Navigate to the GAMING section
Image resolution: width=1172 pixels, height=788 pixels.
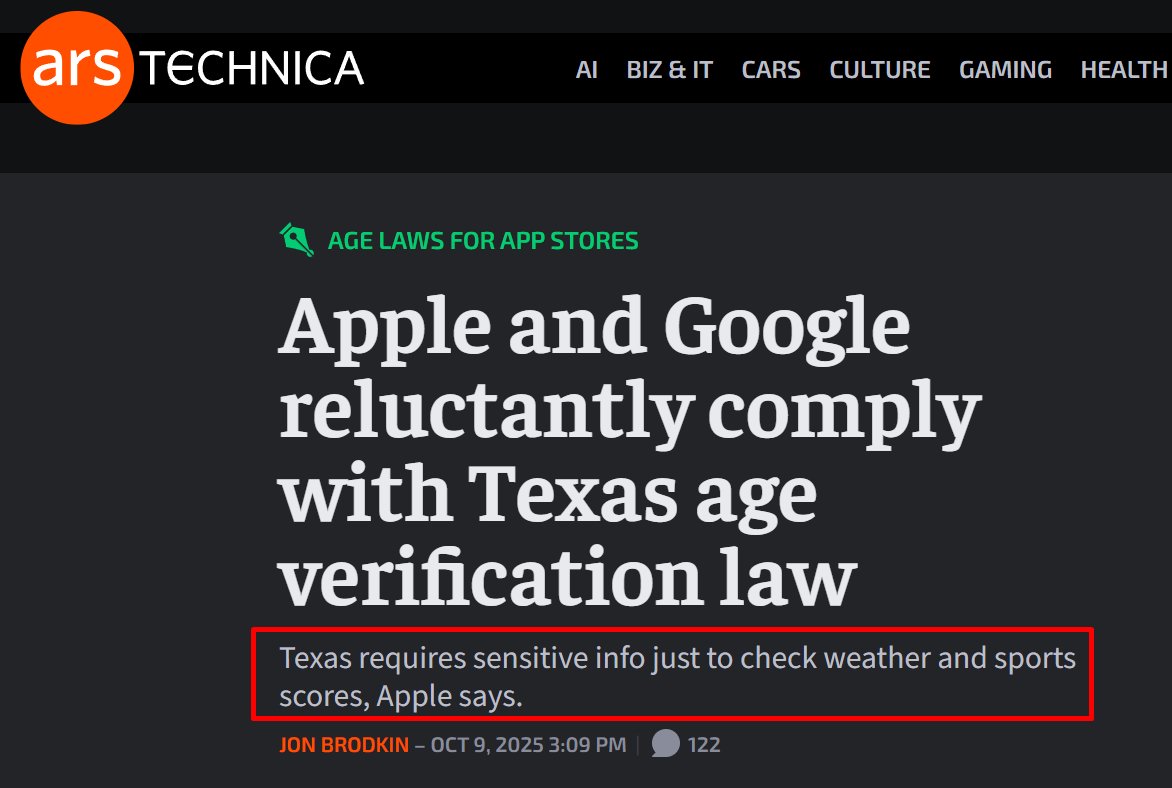pyautogui.click(x=1005, y=70)
